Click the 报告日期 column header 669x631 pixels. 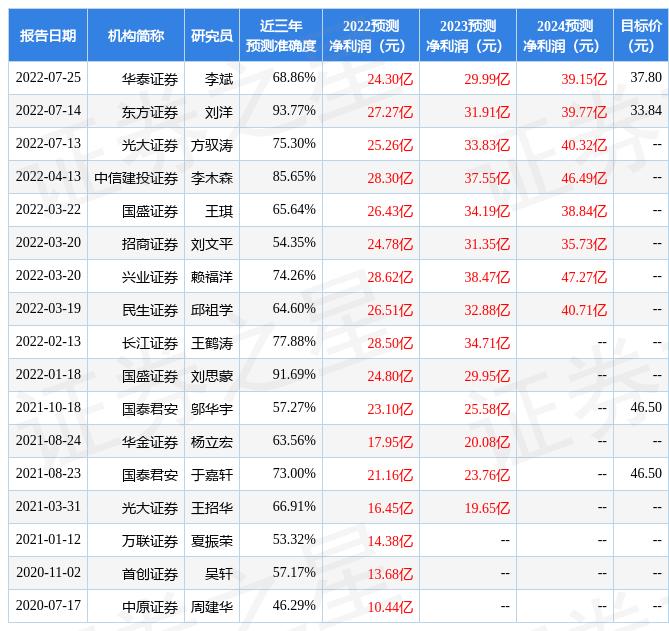coord(47,35)
